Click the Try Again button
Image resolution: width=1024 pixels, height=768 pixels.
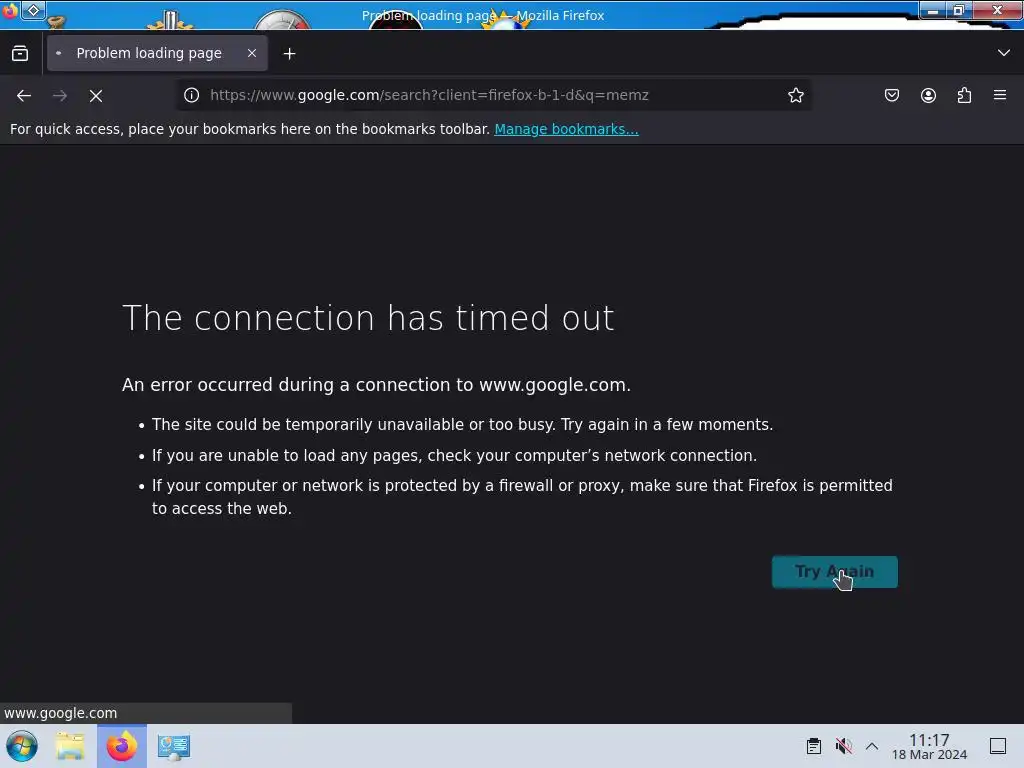pos(835,572)
